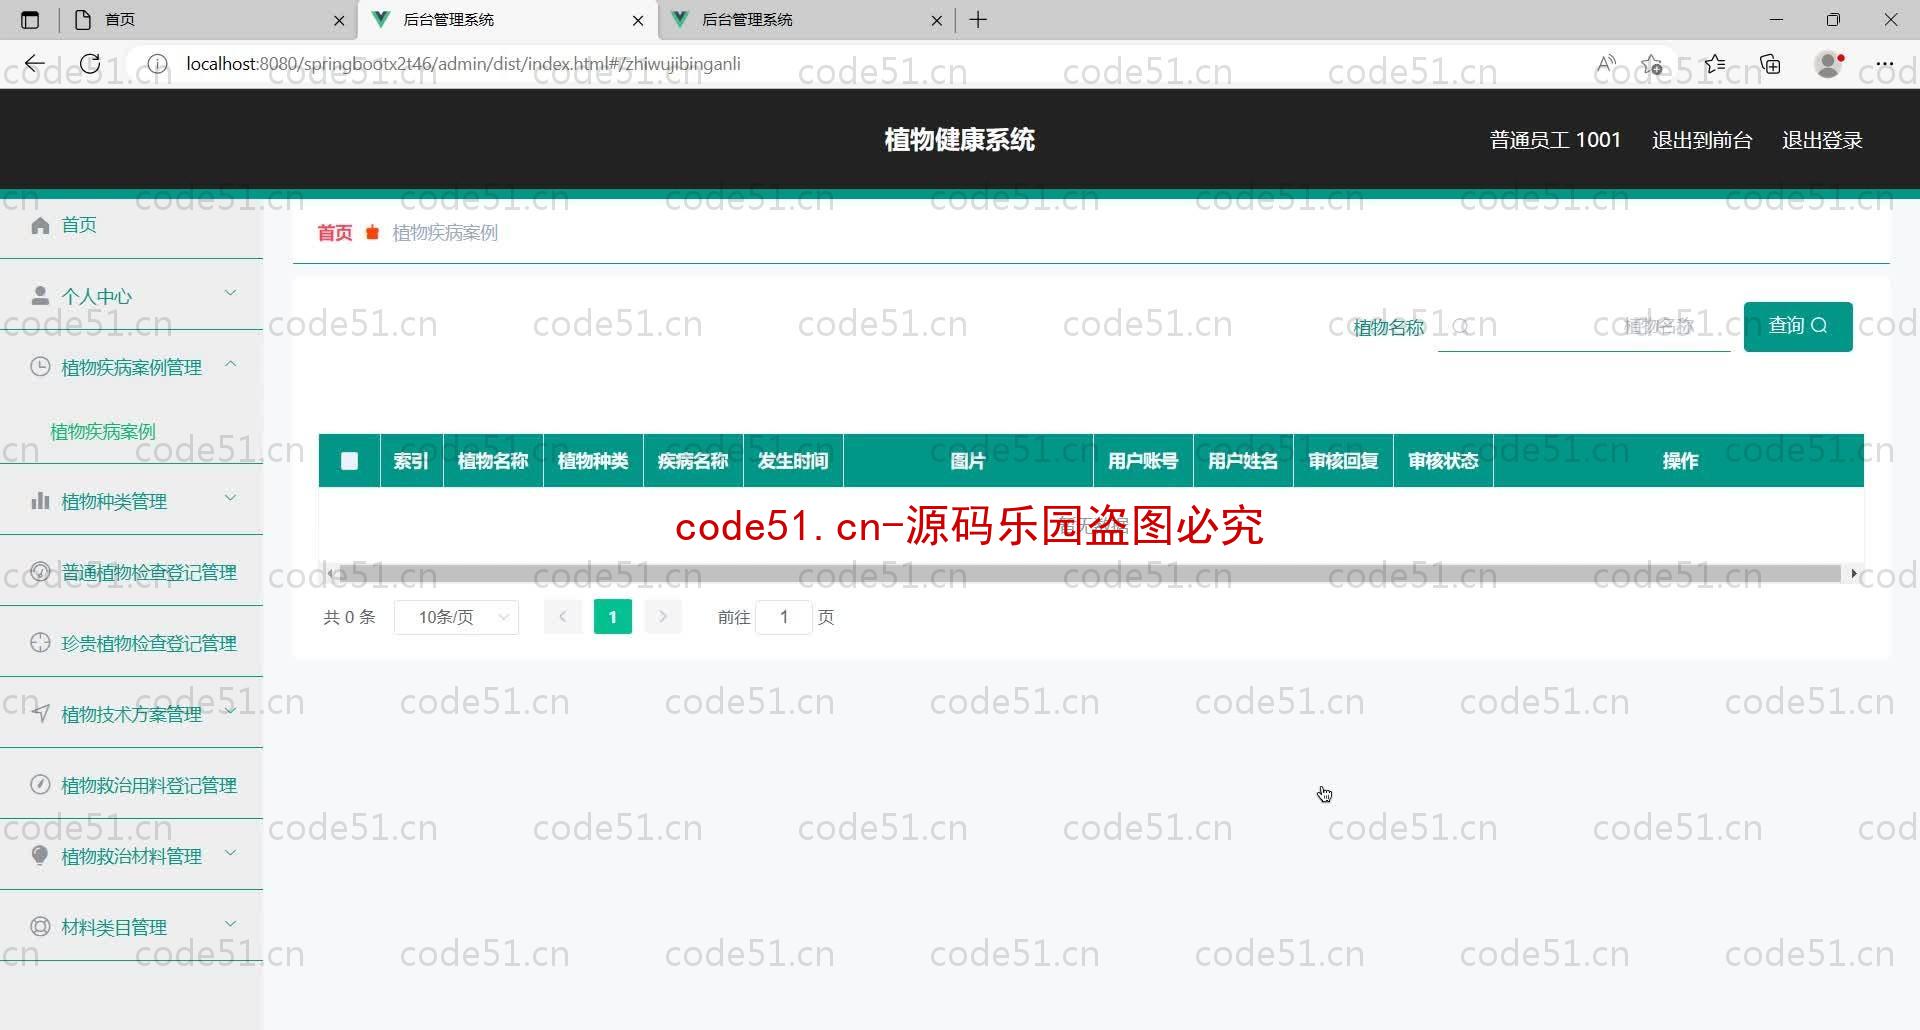Click the 共 0 条 total count text
Viewport: 1920px width, 1030px height.
coord(349,617)
